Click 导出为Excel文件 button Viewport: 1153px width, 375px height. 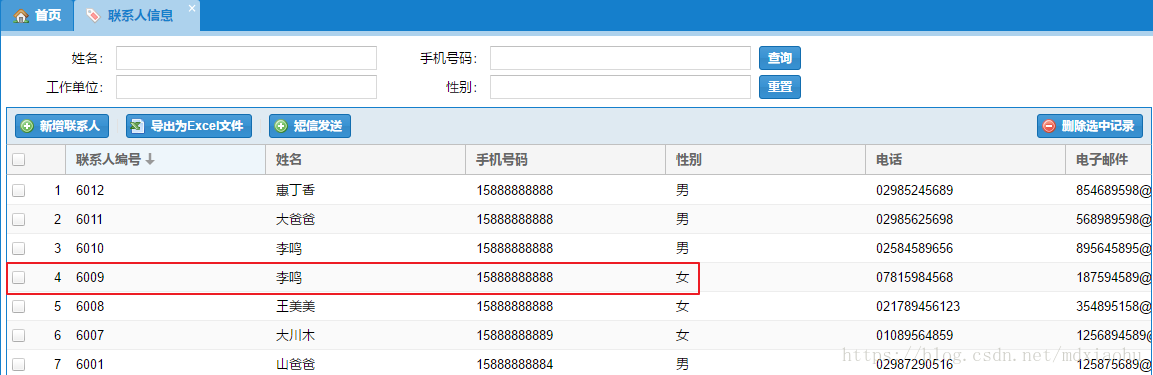(189, 126)
